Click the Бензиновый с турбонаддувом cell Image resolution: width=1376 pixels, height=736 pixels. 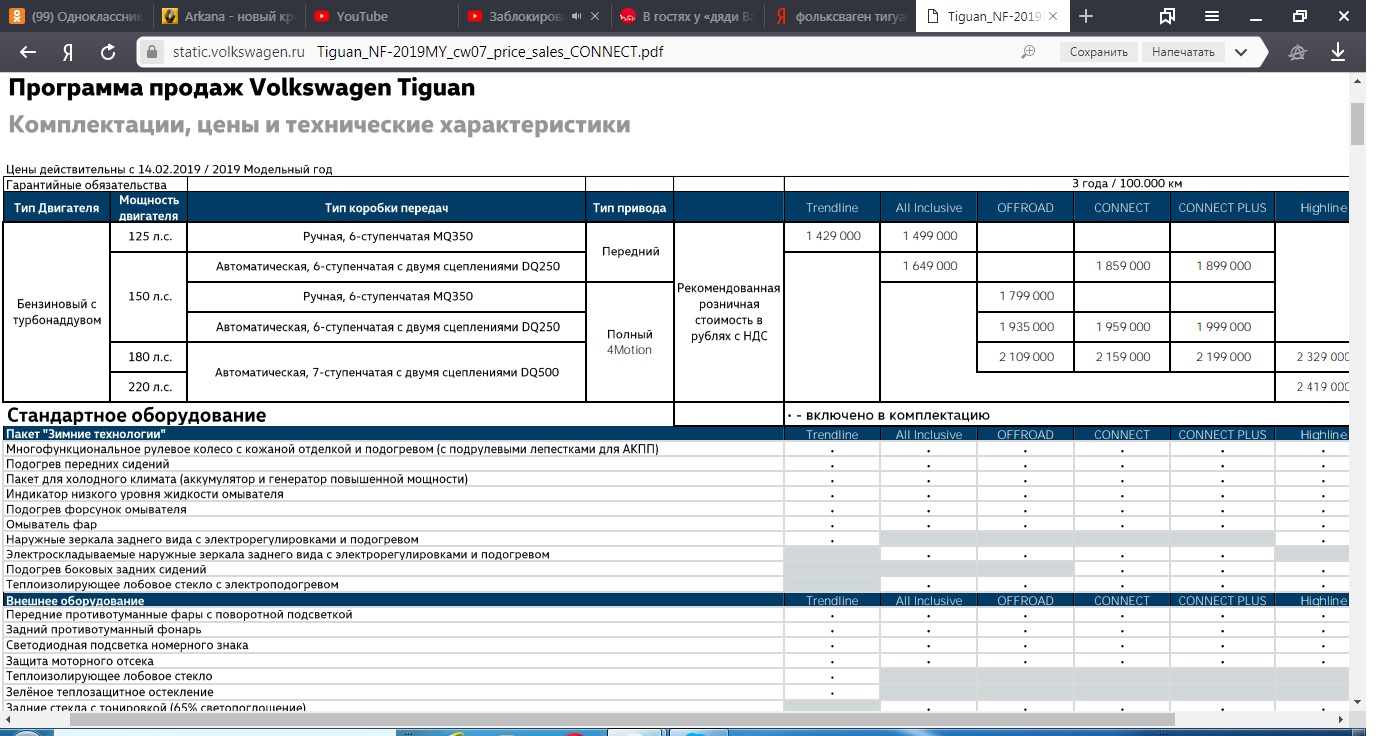57,312
